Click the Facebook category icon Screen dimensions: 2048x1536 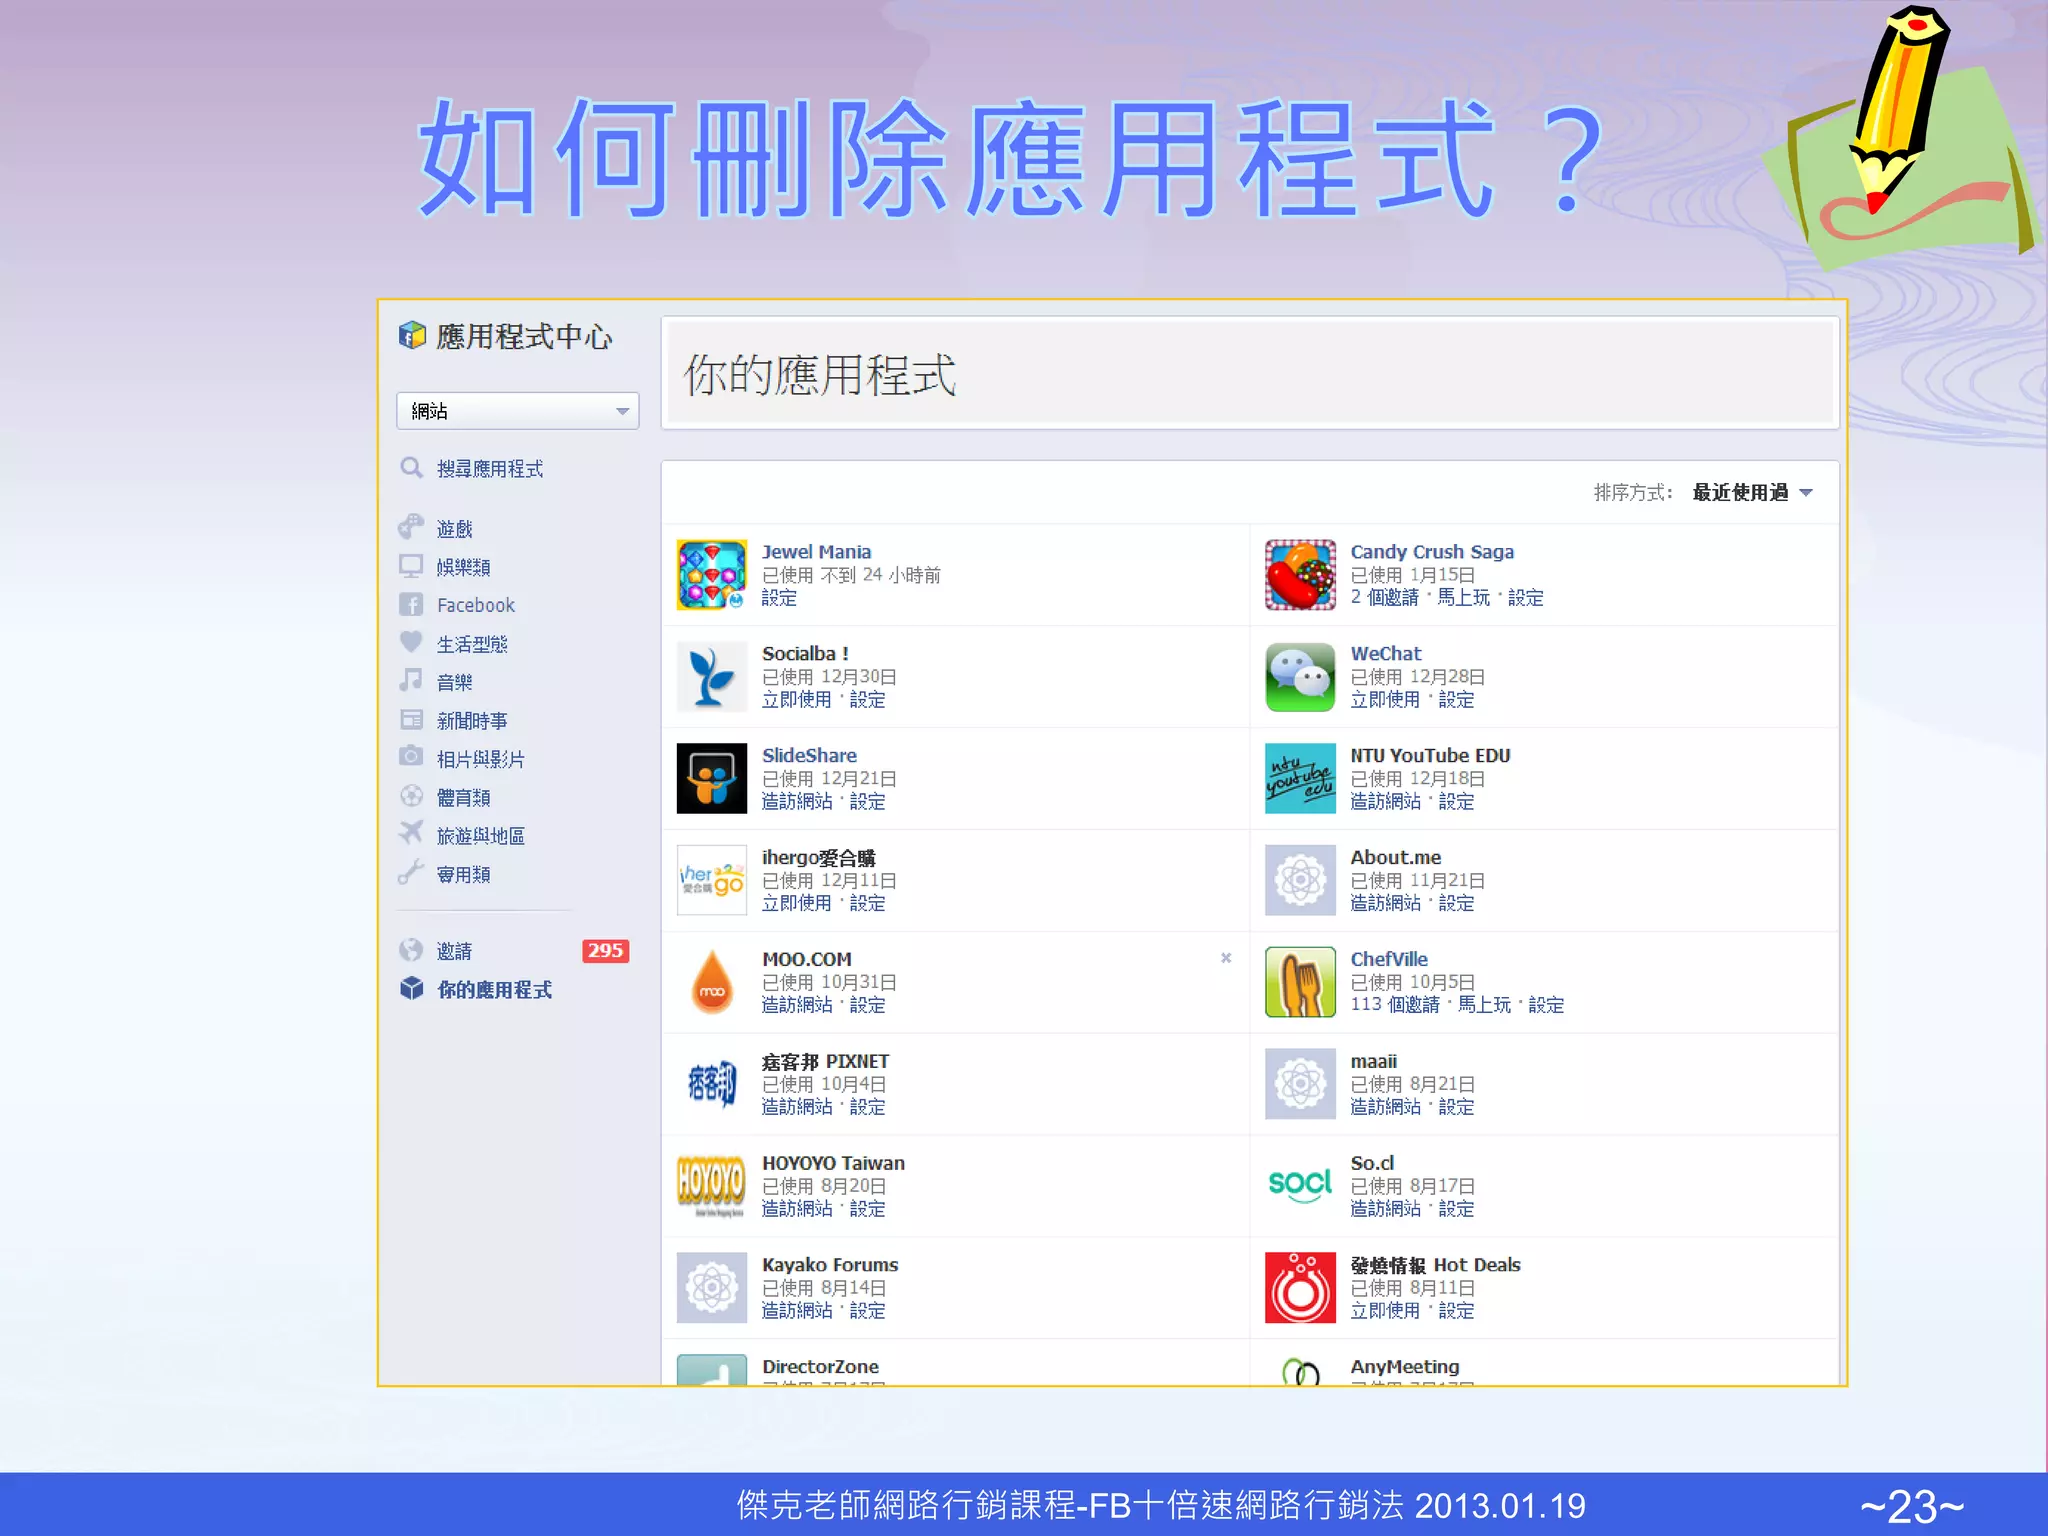[411, 605]
